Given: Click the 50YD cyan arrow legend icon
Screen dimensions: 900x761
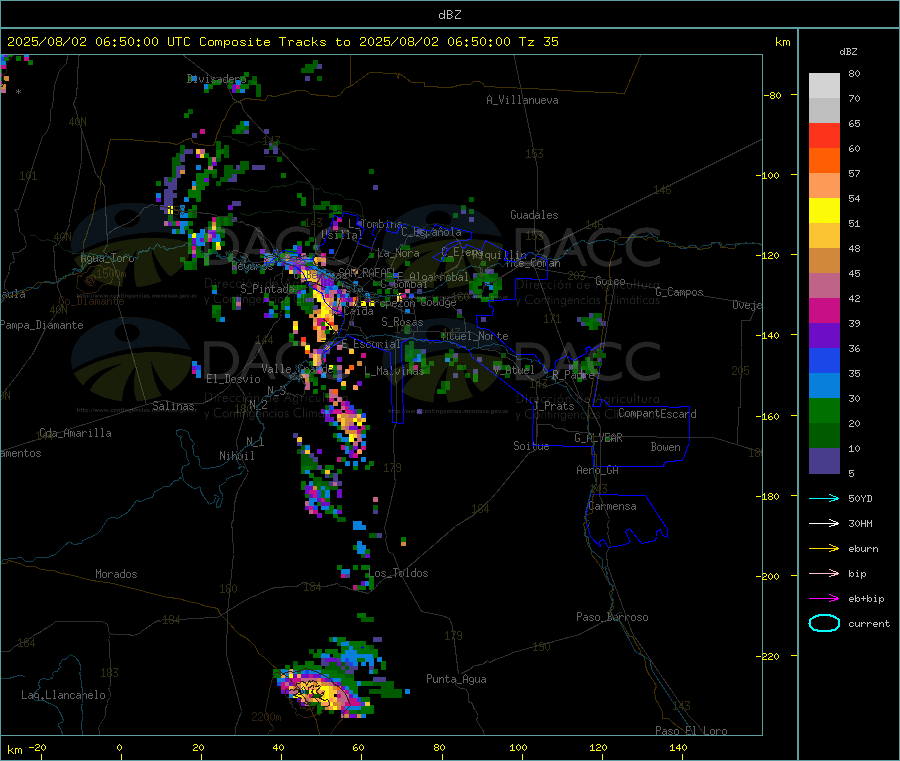Looking at the screenshot, I should pos(824,498).
